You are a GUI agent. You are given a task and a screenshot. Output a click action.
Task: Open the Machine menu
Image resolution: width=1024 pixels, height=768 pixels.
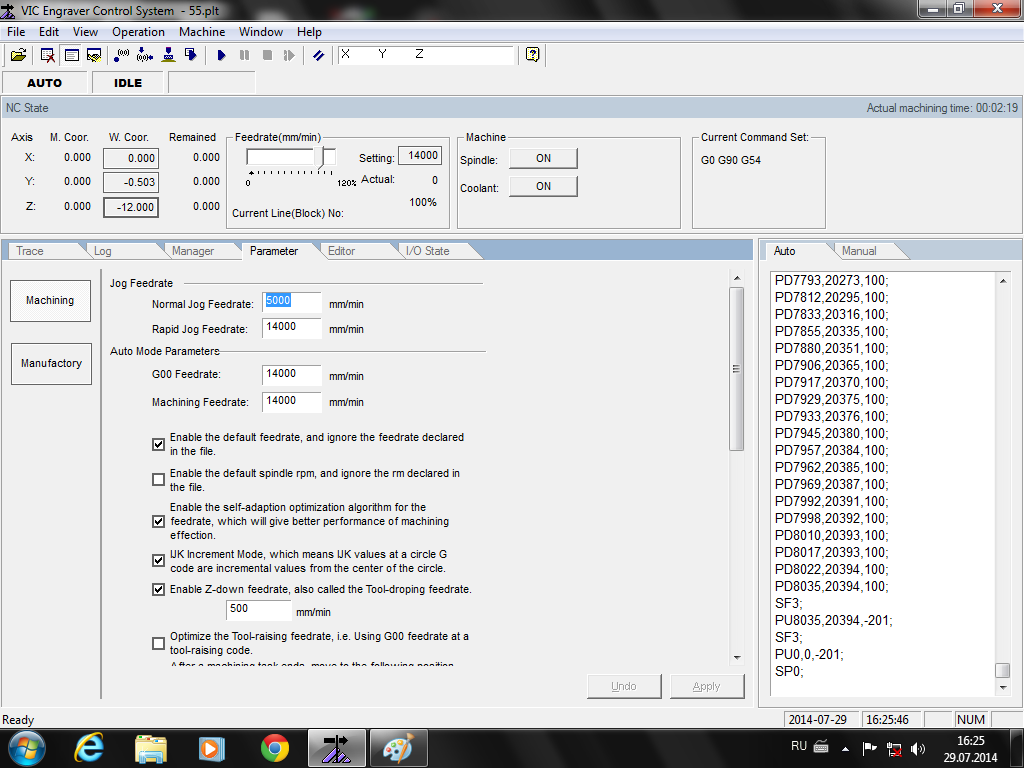click(x=202, y=32)
